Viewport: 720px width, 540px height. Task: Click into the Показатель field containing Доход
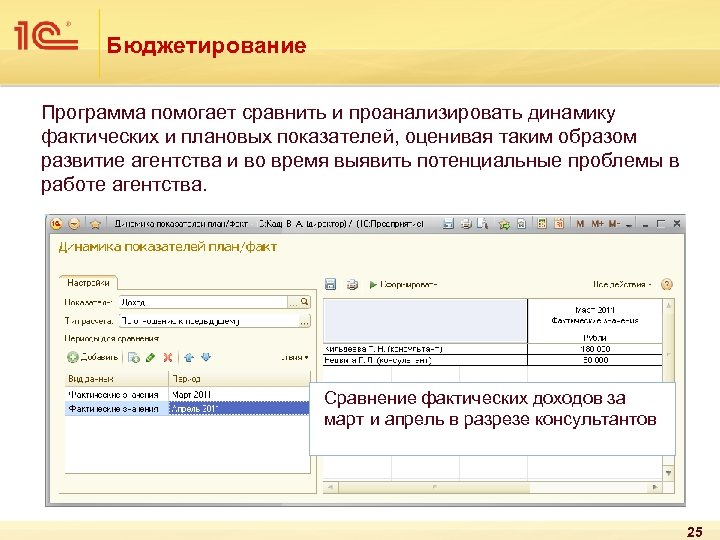[203, 302]
